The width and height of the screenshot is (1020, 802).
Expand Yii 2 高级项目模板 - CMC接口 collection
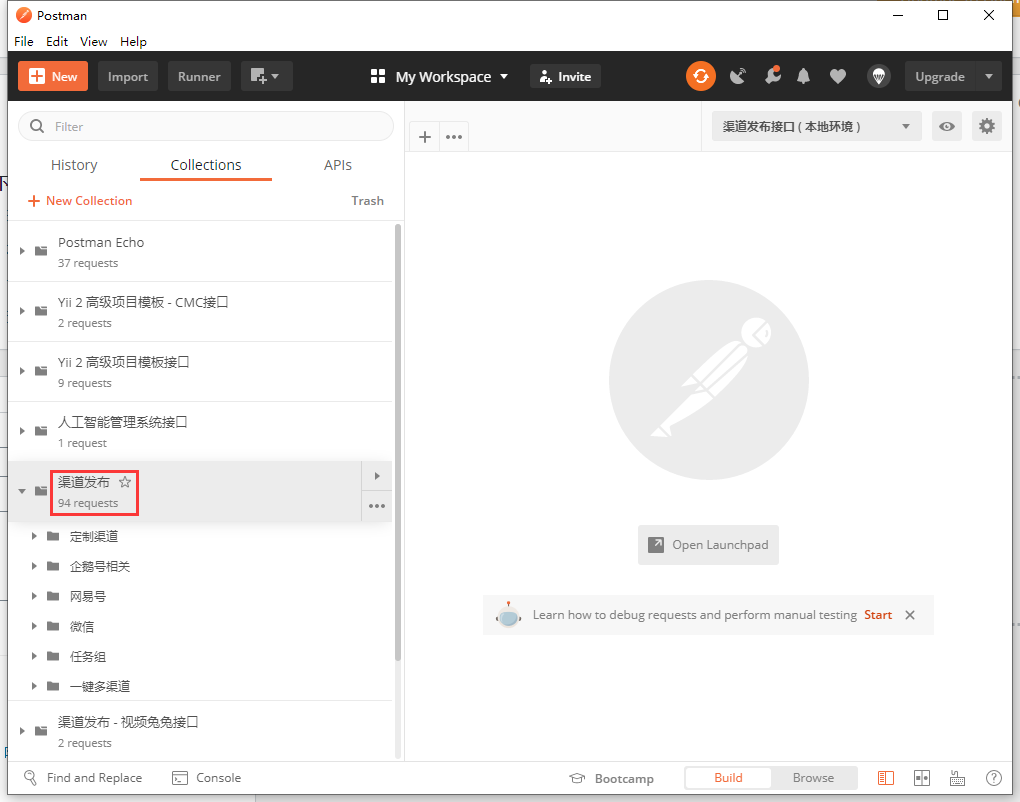click(x=22, y=311)
